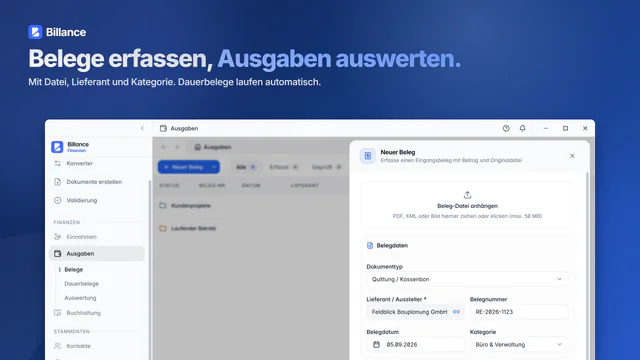This screenshot has width=640, height=360.
Task: Close the Neuer Beleg panel
Action: pyautogui.click(x=572, y=156)
